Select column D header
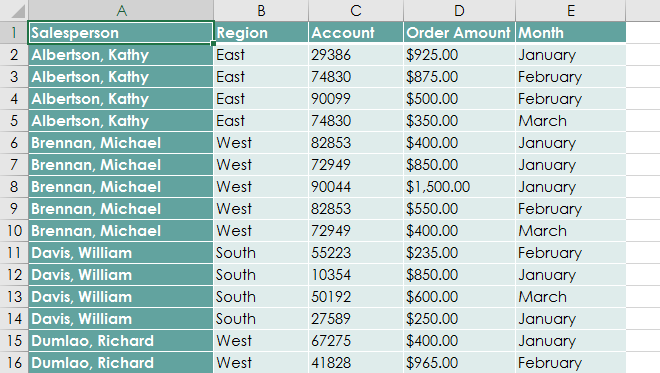The image size is (660, 373). pos(459,11)
